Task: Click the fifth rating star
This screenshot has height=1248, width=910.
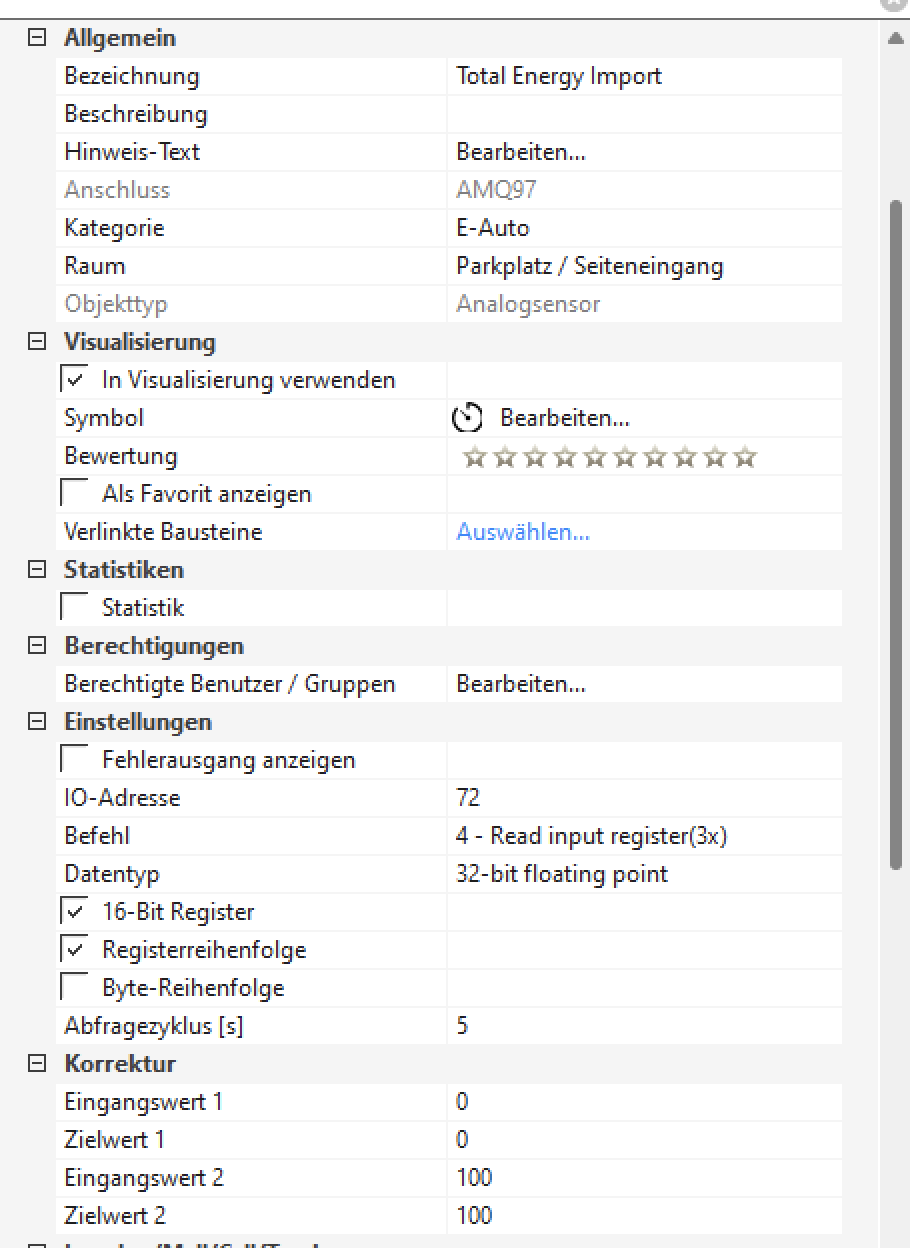Action: pyautogui.click(x=595, y=457)
